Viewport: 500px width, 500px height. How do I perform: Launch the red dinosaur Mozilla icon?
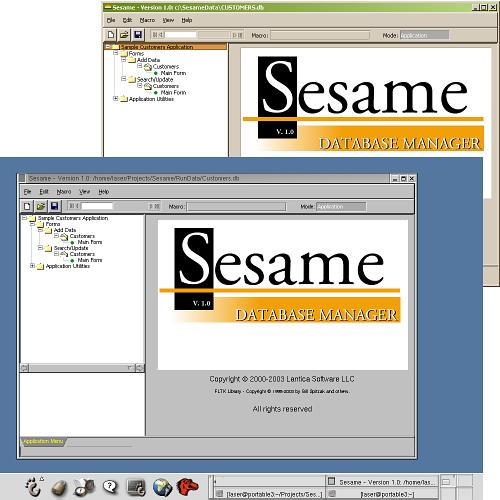[x=188, y=487]
